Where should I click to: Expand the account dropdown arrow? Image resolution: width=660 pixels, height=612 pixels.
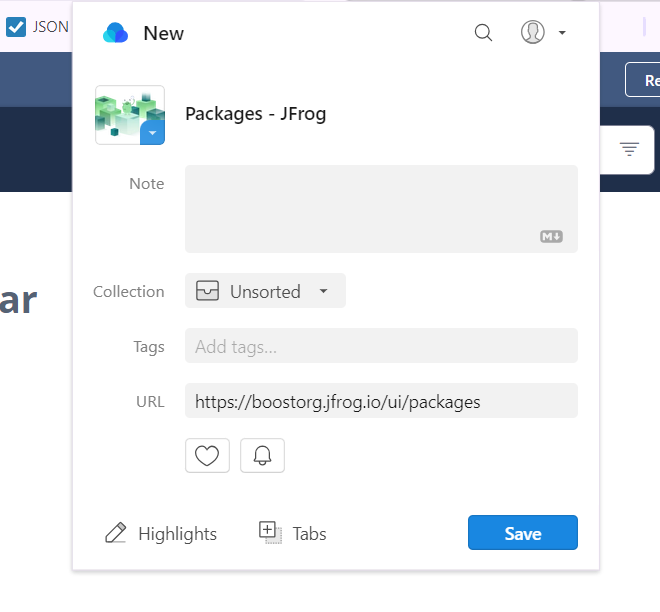(x=562, y=32)
